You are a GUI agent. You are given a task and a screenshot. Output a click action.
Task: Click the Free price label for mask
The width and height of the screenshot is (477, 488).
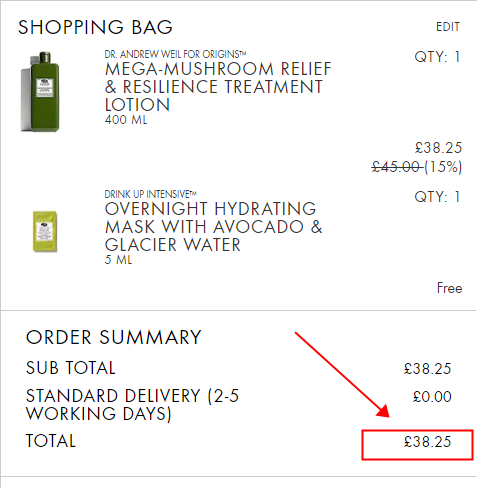point(449,288)
